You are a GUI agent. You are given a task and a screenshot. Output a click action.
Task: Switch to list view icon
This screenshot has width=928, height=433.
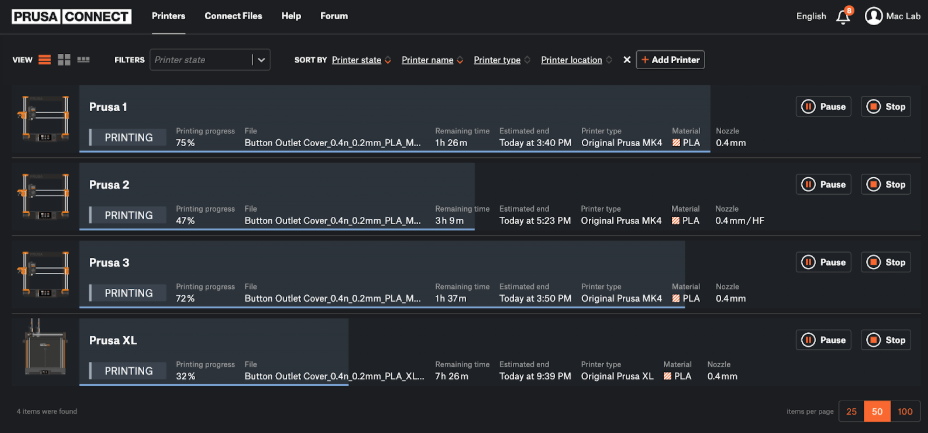click(45, 60)
